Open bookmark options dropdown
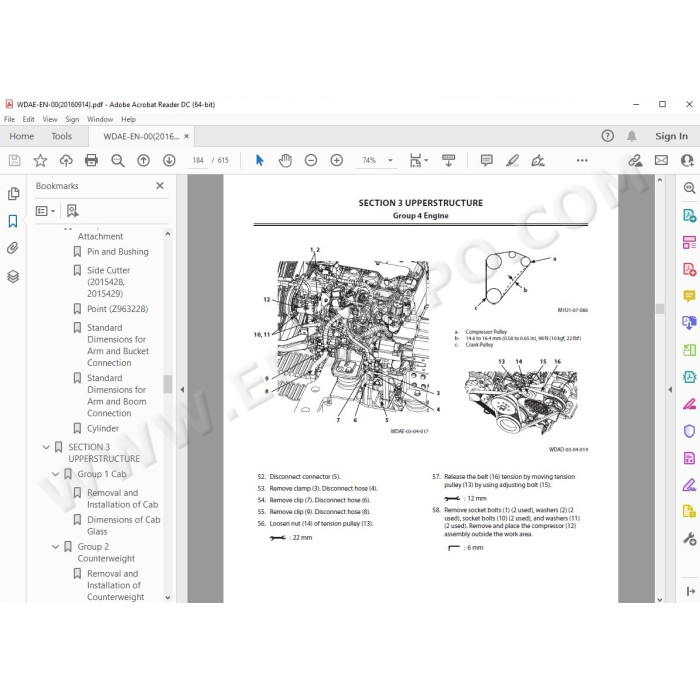700x700 pixels. [x=46, y=211]
